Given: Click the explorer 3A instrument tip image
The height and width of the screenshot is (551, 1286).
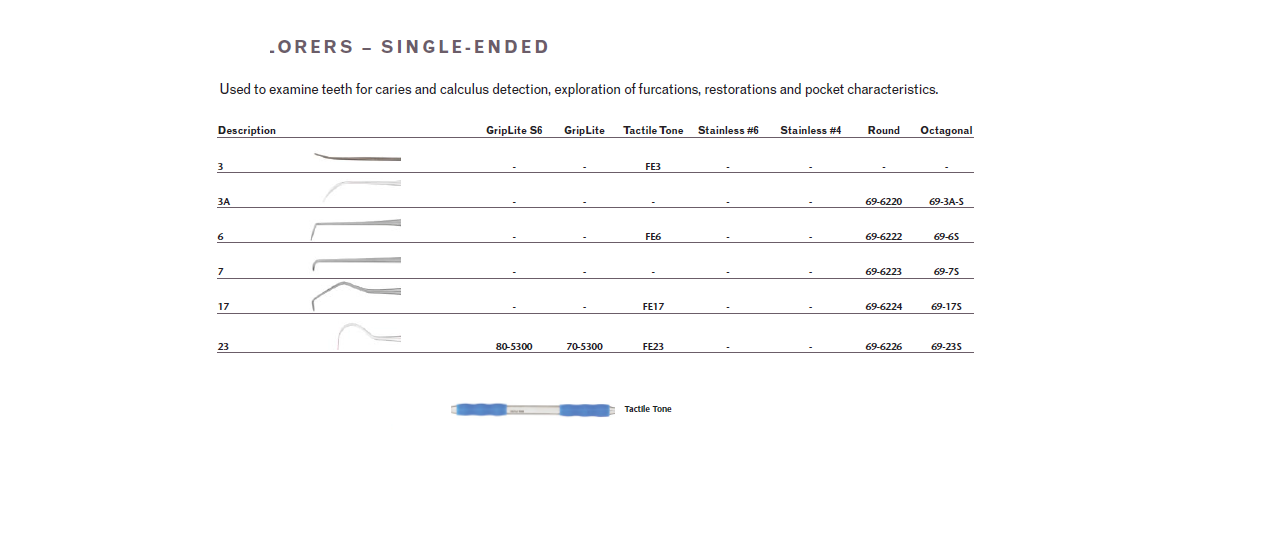Looking at the screenshot, I should pos(361,188).
